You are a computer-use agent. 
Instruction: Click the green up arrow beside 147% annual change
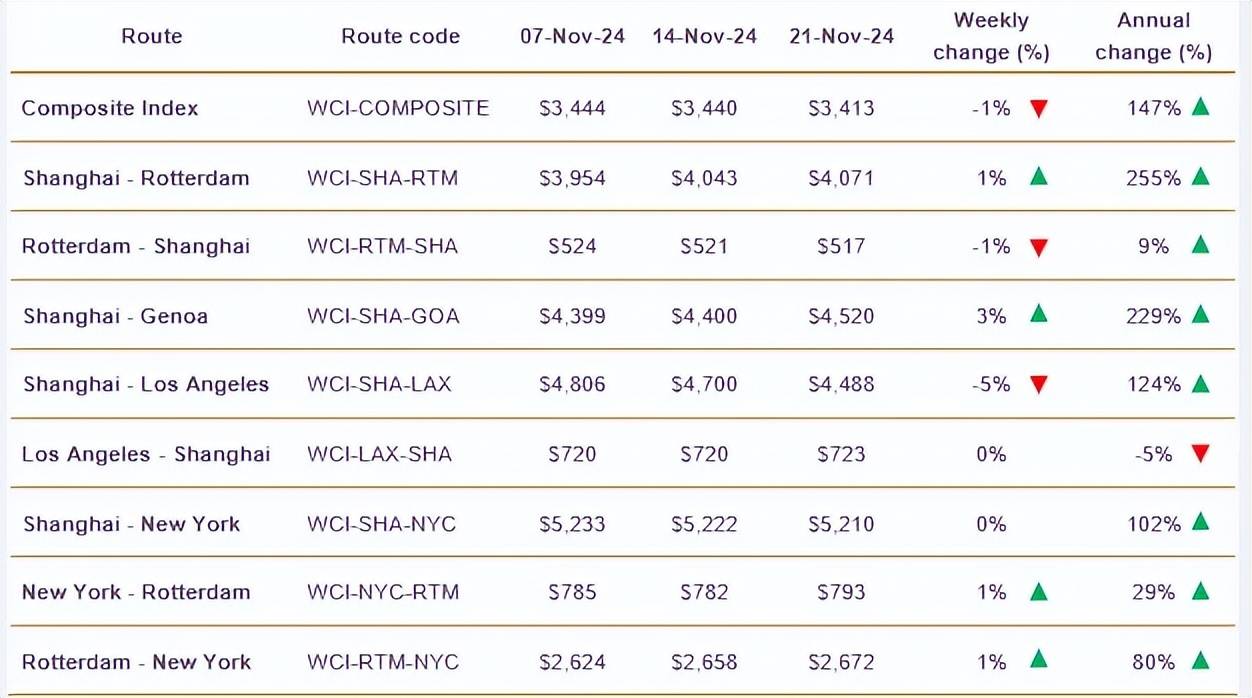tap(1201, 107)
